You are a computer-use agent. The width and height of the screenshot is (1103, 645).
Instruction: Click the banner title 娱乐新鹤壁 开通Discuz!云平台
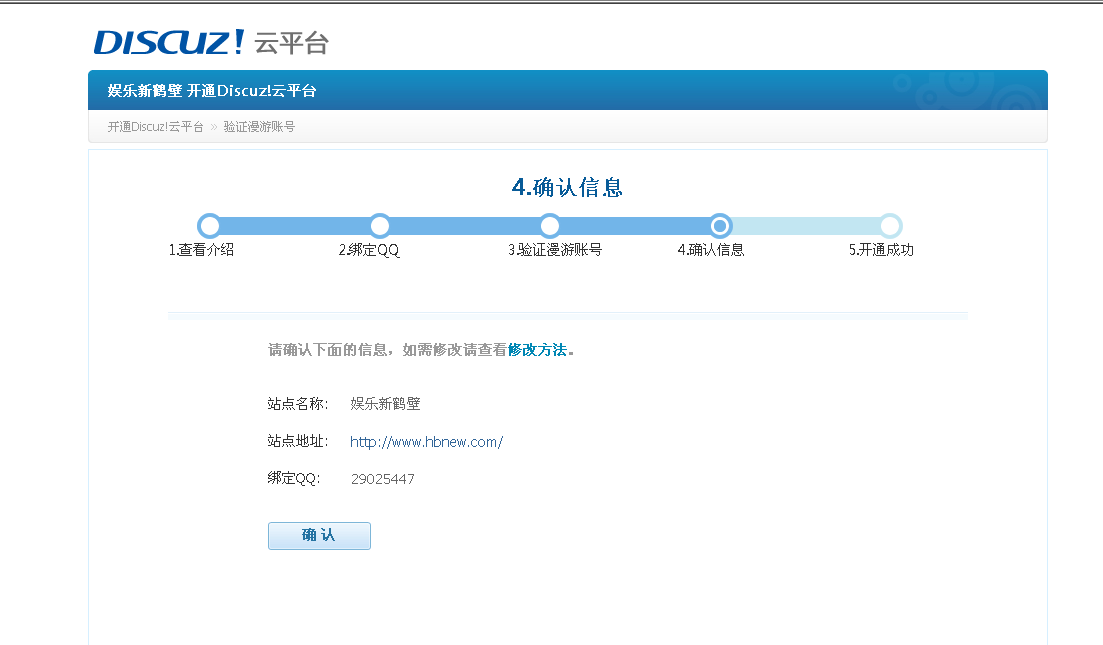tap(212, 91)
